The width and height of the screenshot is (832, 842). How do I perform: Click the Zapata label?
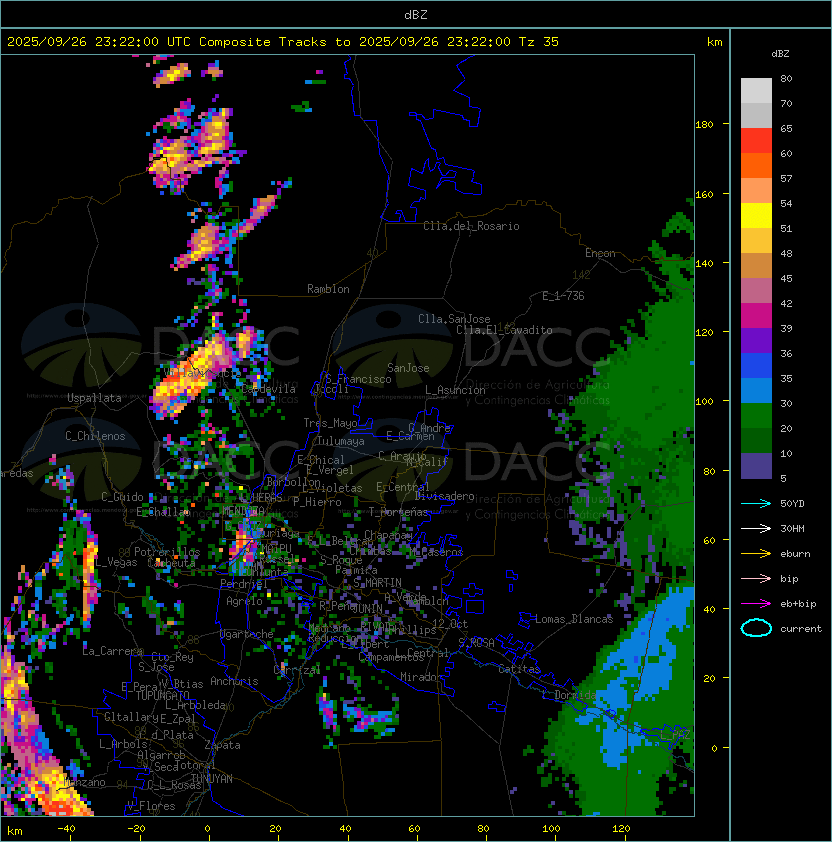coord(222,745)
